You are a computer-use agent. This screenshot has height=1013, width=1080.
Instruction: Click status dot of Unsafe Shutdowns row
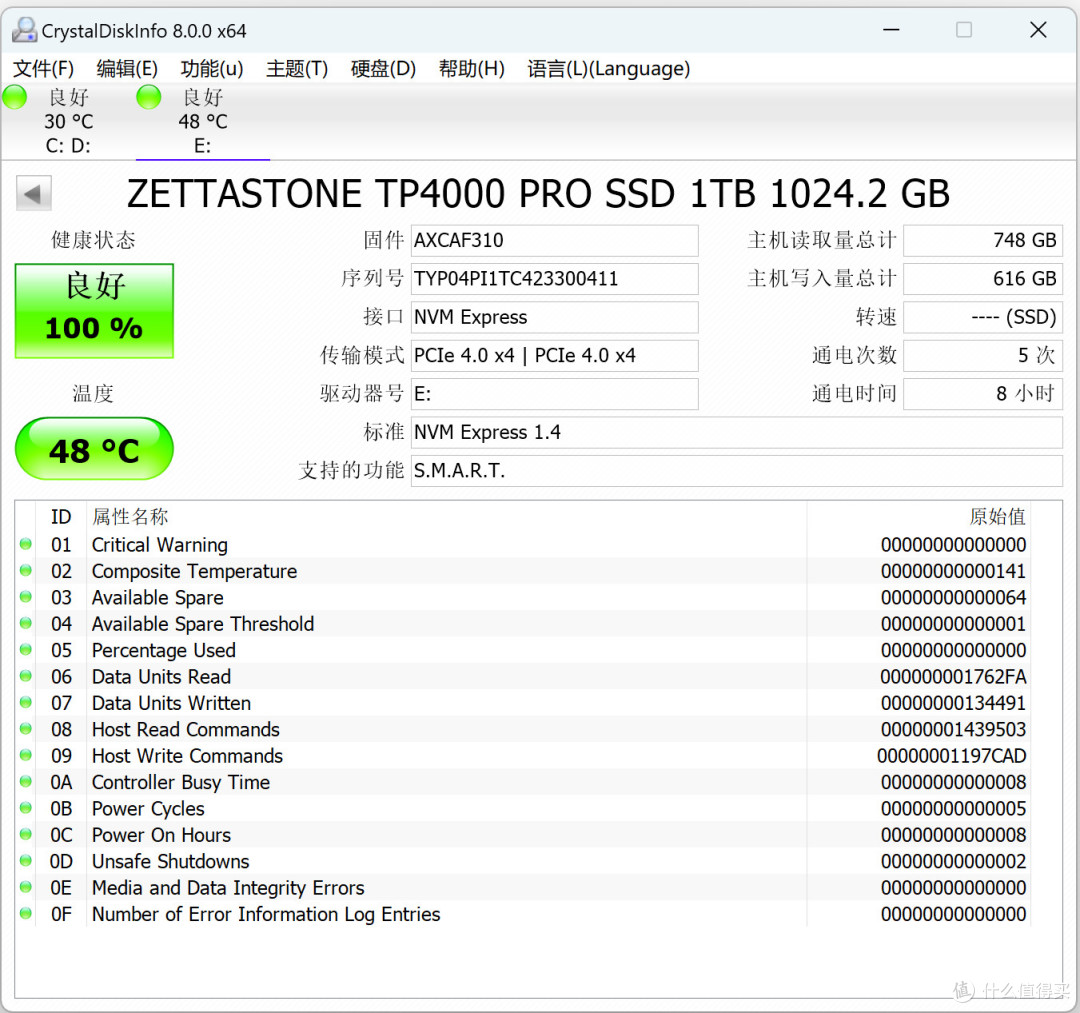coord(26,861)
